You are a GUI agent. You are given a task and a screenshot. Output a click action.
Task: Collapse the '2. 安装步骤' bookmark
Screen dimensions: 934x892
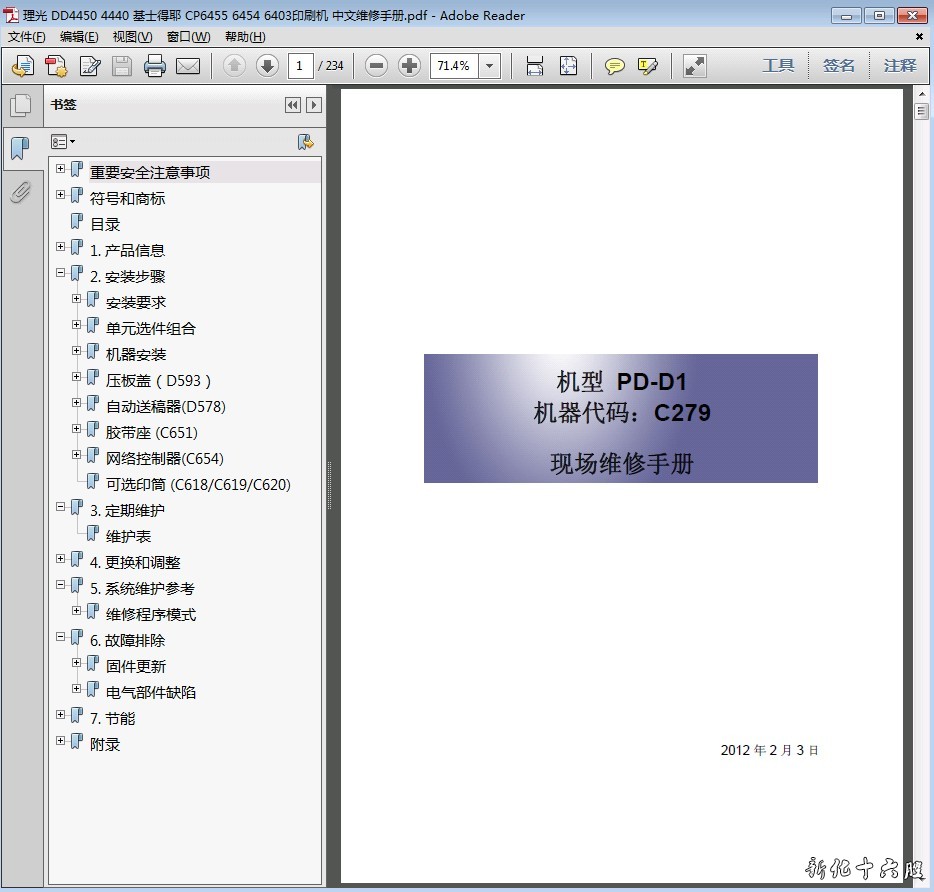(x=61, y=272)
